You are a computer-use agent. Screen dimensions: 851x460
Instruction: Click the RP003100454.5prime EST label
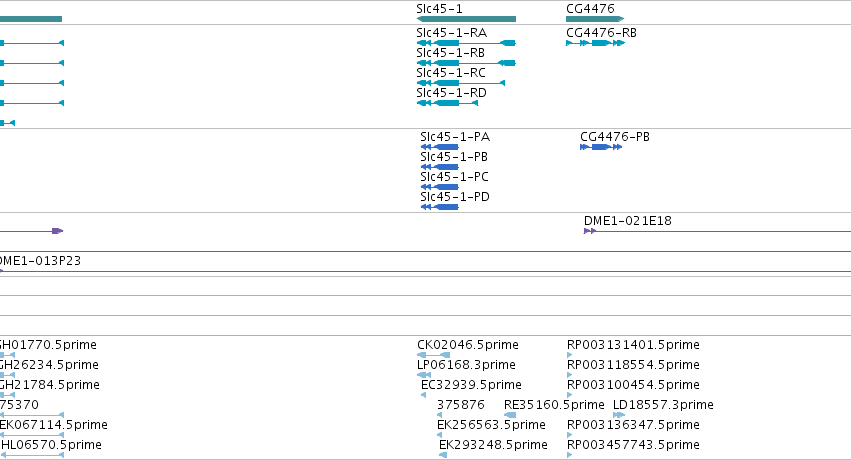[633, 386]
